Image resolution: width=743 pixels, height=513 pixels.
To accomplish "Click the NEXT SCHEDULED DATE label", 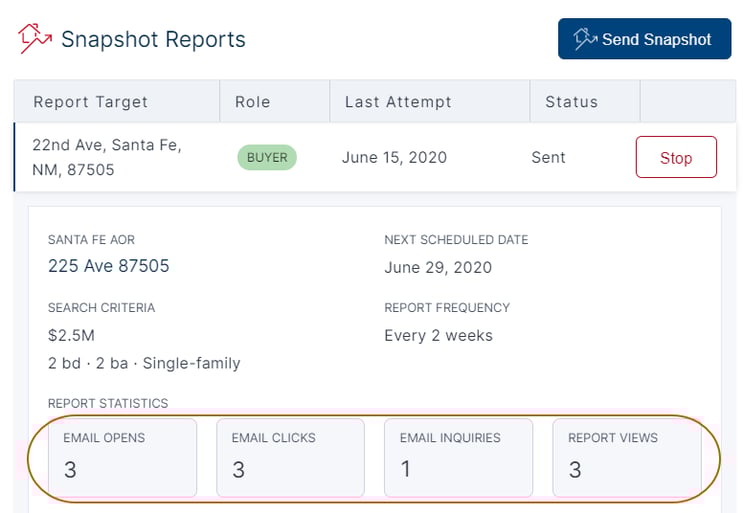I will [456, 240].
